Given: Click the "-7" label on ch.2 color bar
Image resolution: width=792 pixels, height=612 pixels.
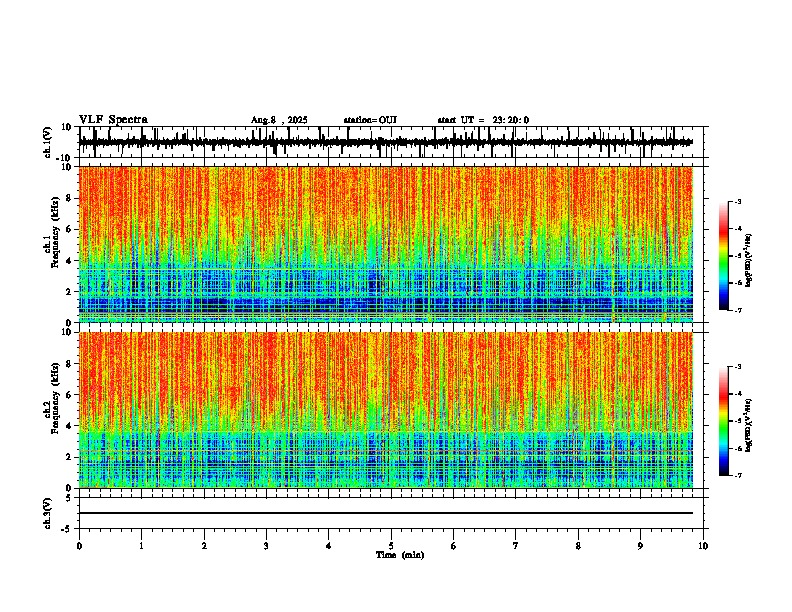Looking at the screenshot, I should (x=738, y=476).
